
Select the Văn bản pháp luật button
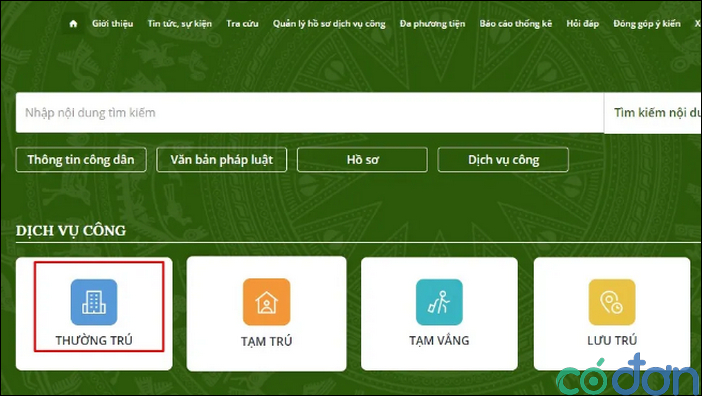(222, 160)
